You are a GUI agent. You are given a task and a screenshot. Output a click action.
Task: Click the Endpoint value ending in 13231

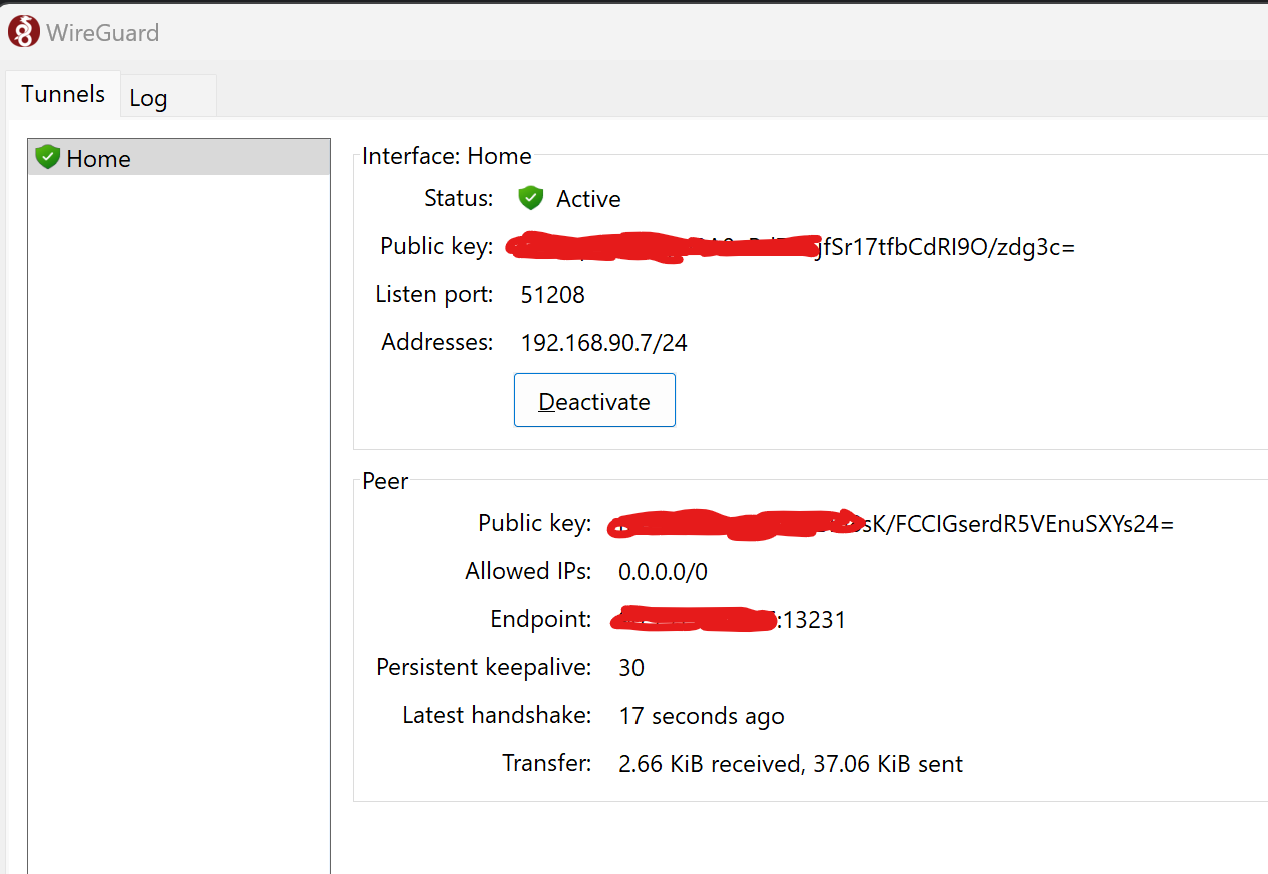(x=725, y=619)
